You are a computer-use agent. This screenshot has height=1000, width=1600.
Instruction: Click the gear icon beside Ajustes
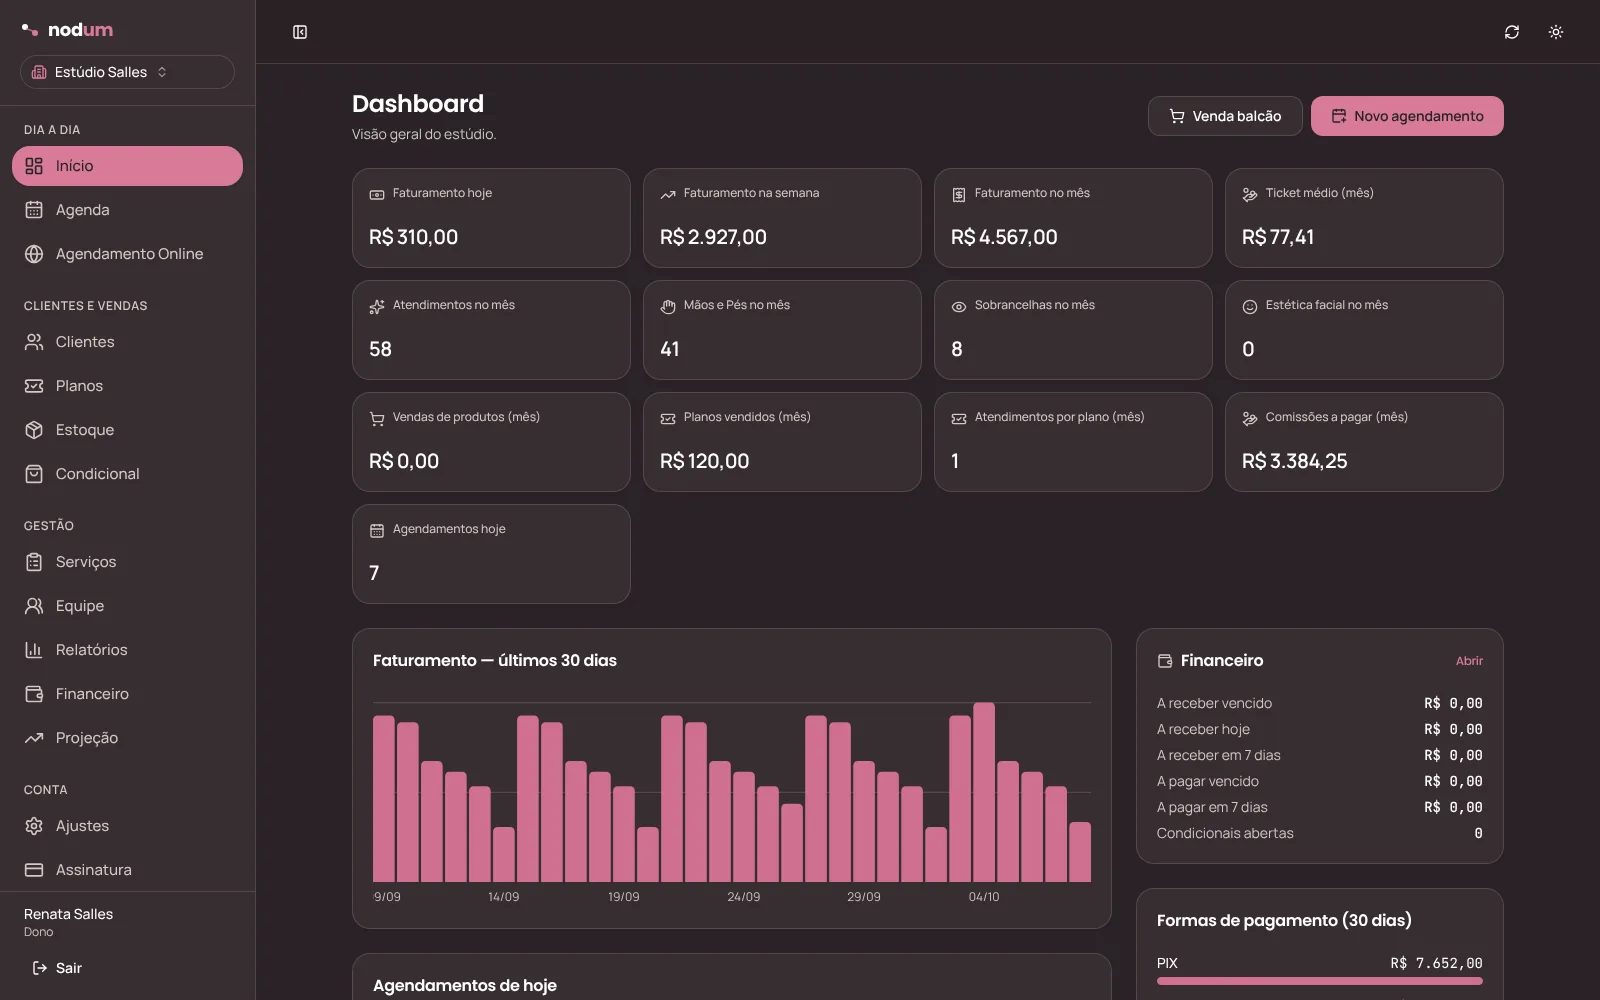[x=34, y=826]
